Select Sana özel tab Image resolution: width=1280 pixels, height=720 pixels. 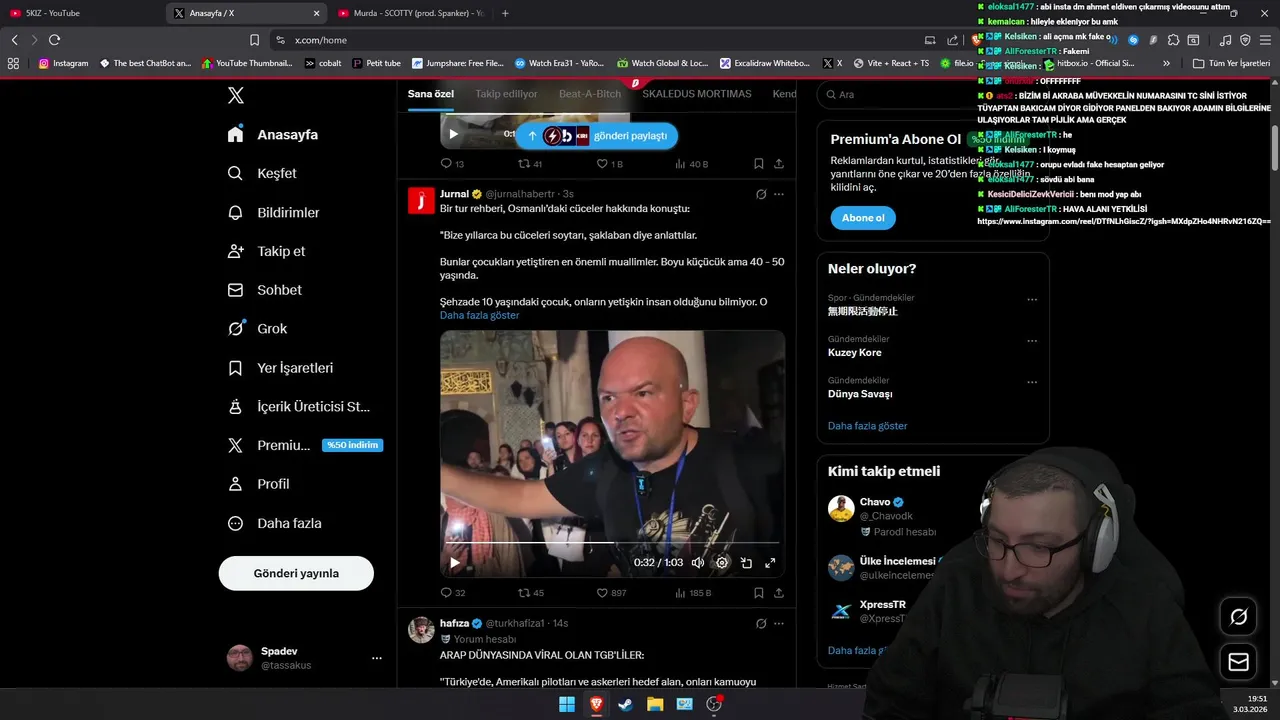pyautogui.click(x=431, y=94)
